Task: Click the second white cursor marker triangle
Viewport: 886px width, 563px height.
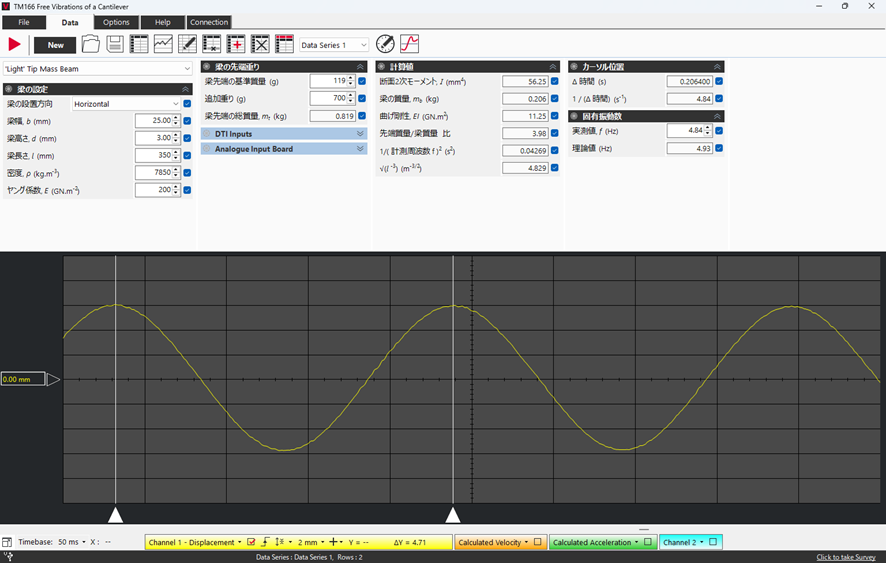Action: [x=453, y=514]
